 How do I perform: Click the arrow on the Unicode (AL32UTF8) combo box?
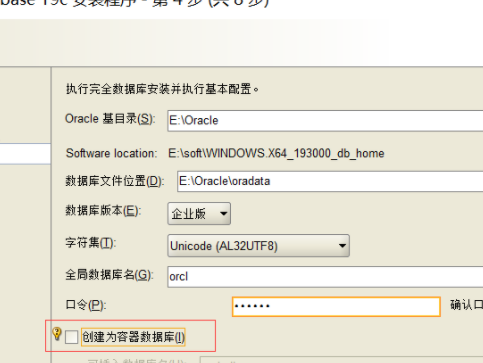[x=342, y=246]
